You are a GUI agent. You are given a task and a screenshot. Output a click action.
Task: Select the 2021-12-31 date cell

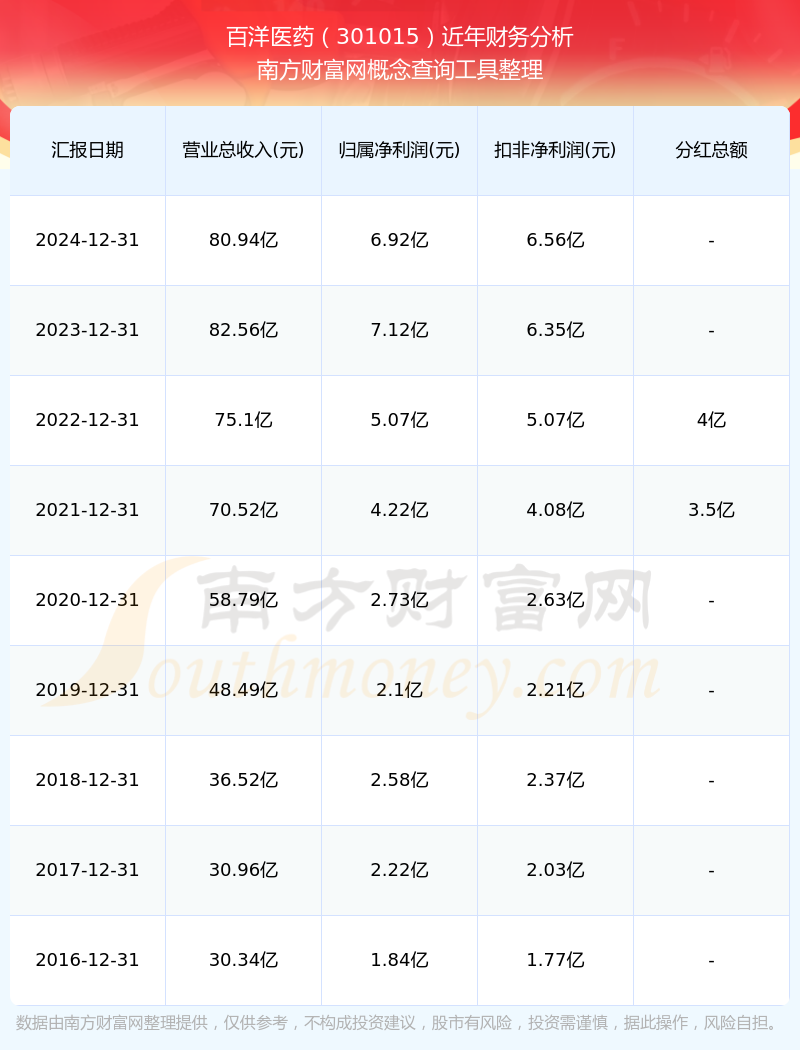coord(88,511)
